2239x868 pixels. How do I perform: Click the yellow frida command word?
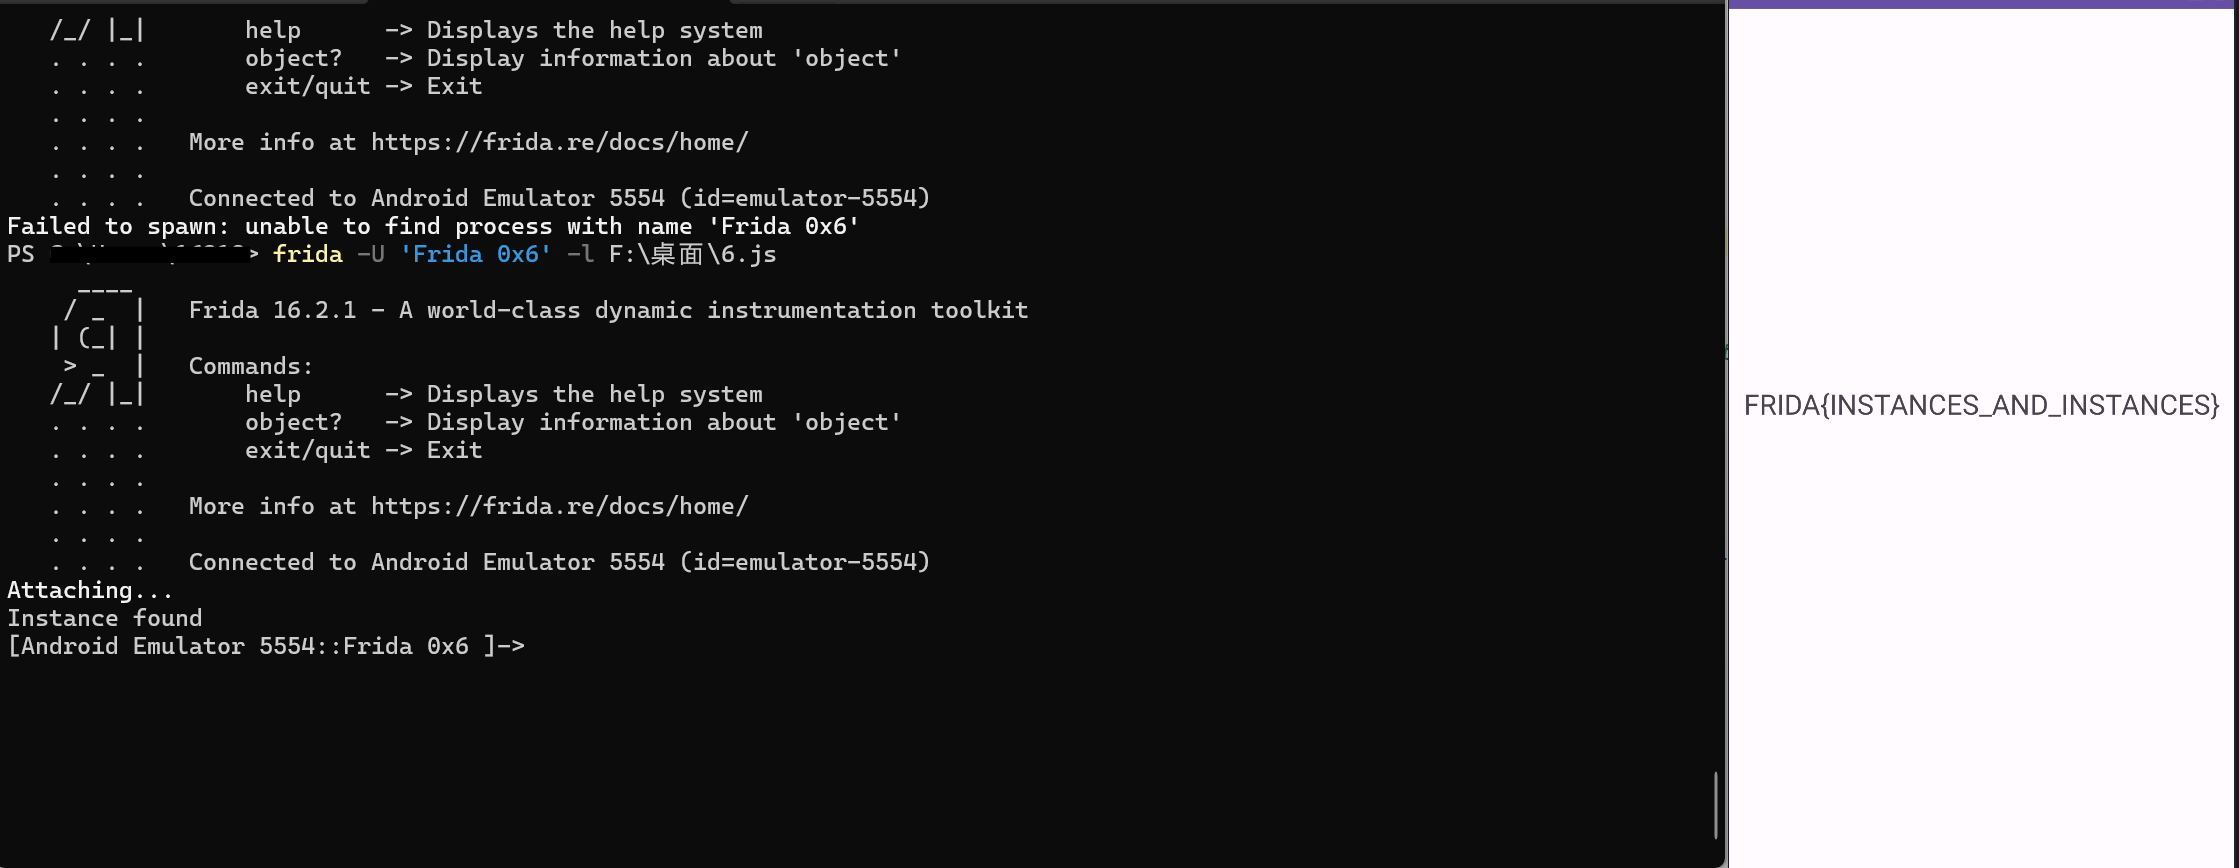(x=307, y=254)
